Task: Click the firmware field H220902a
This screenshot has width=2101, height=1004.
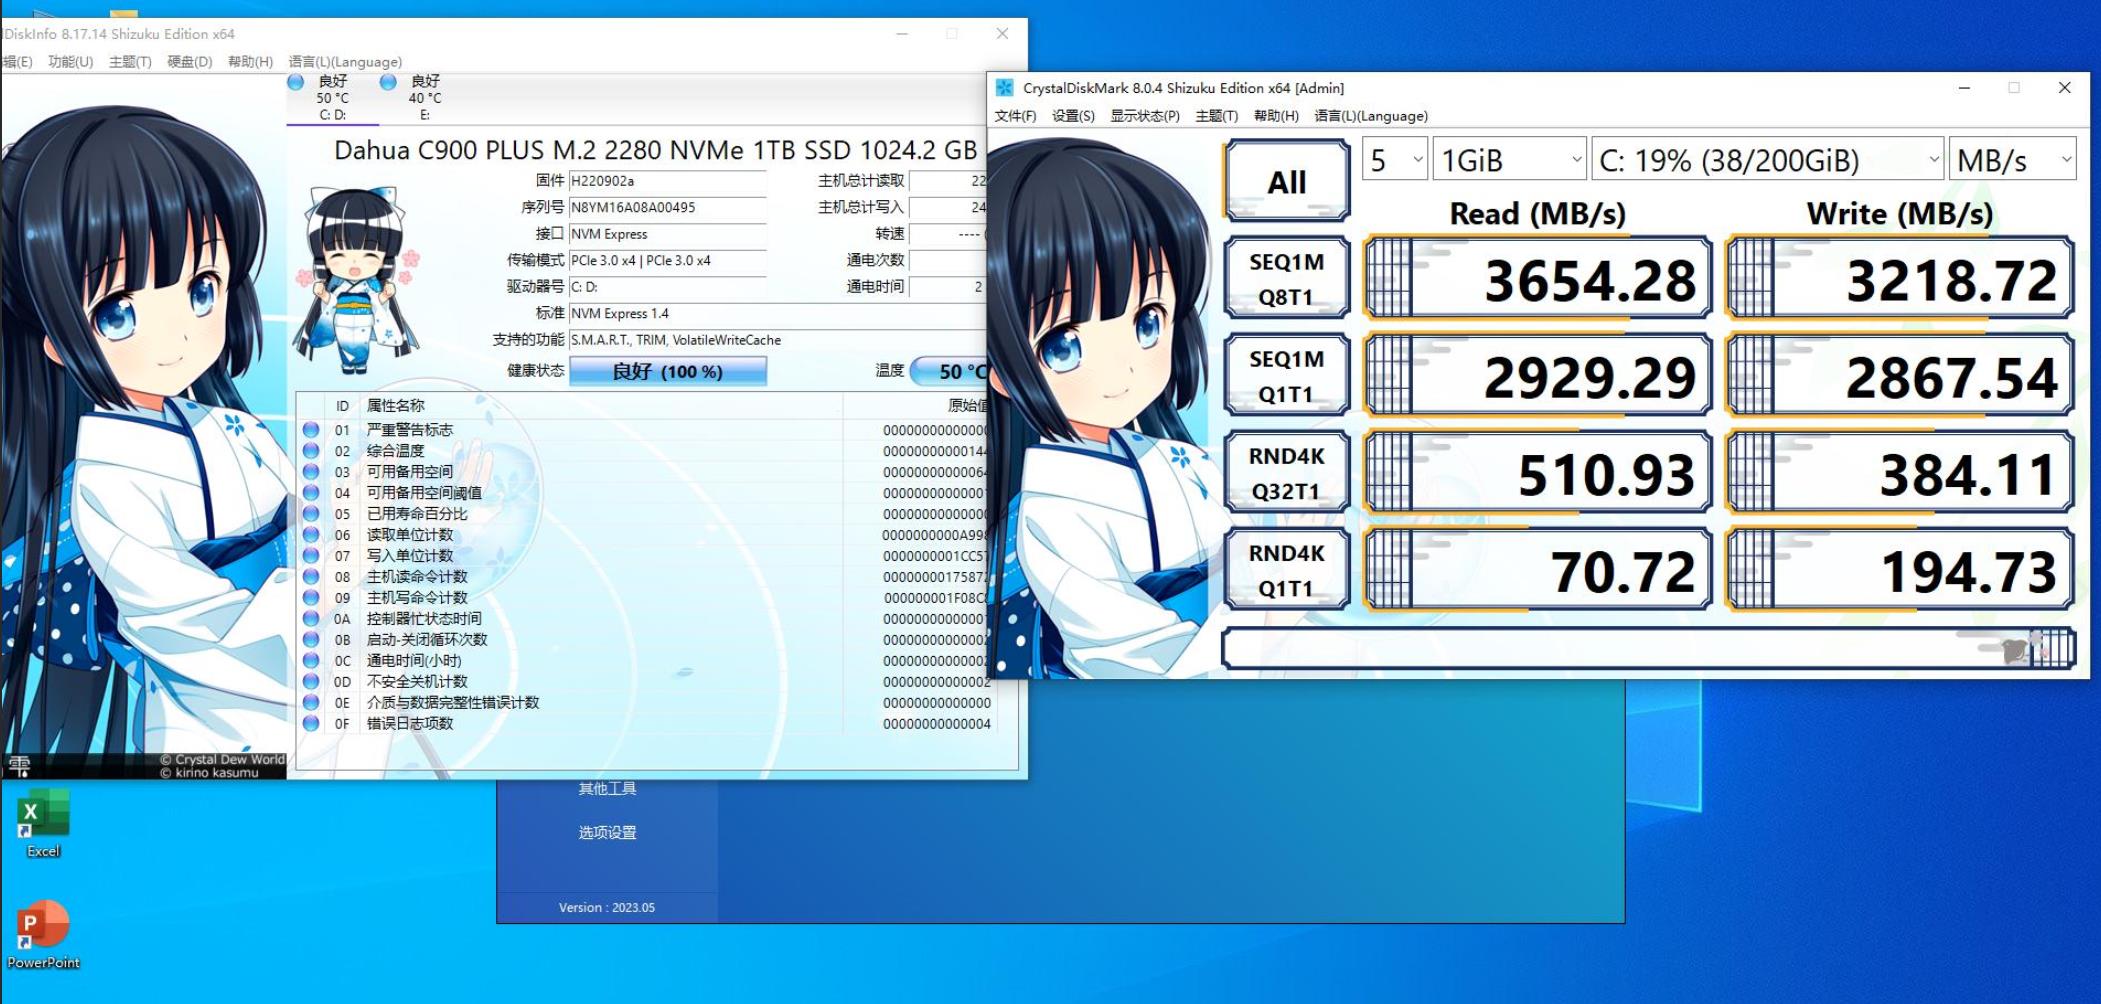Action: point(666,181)
